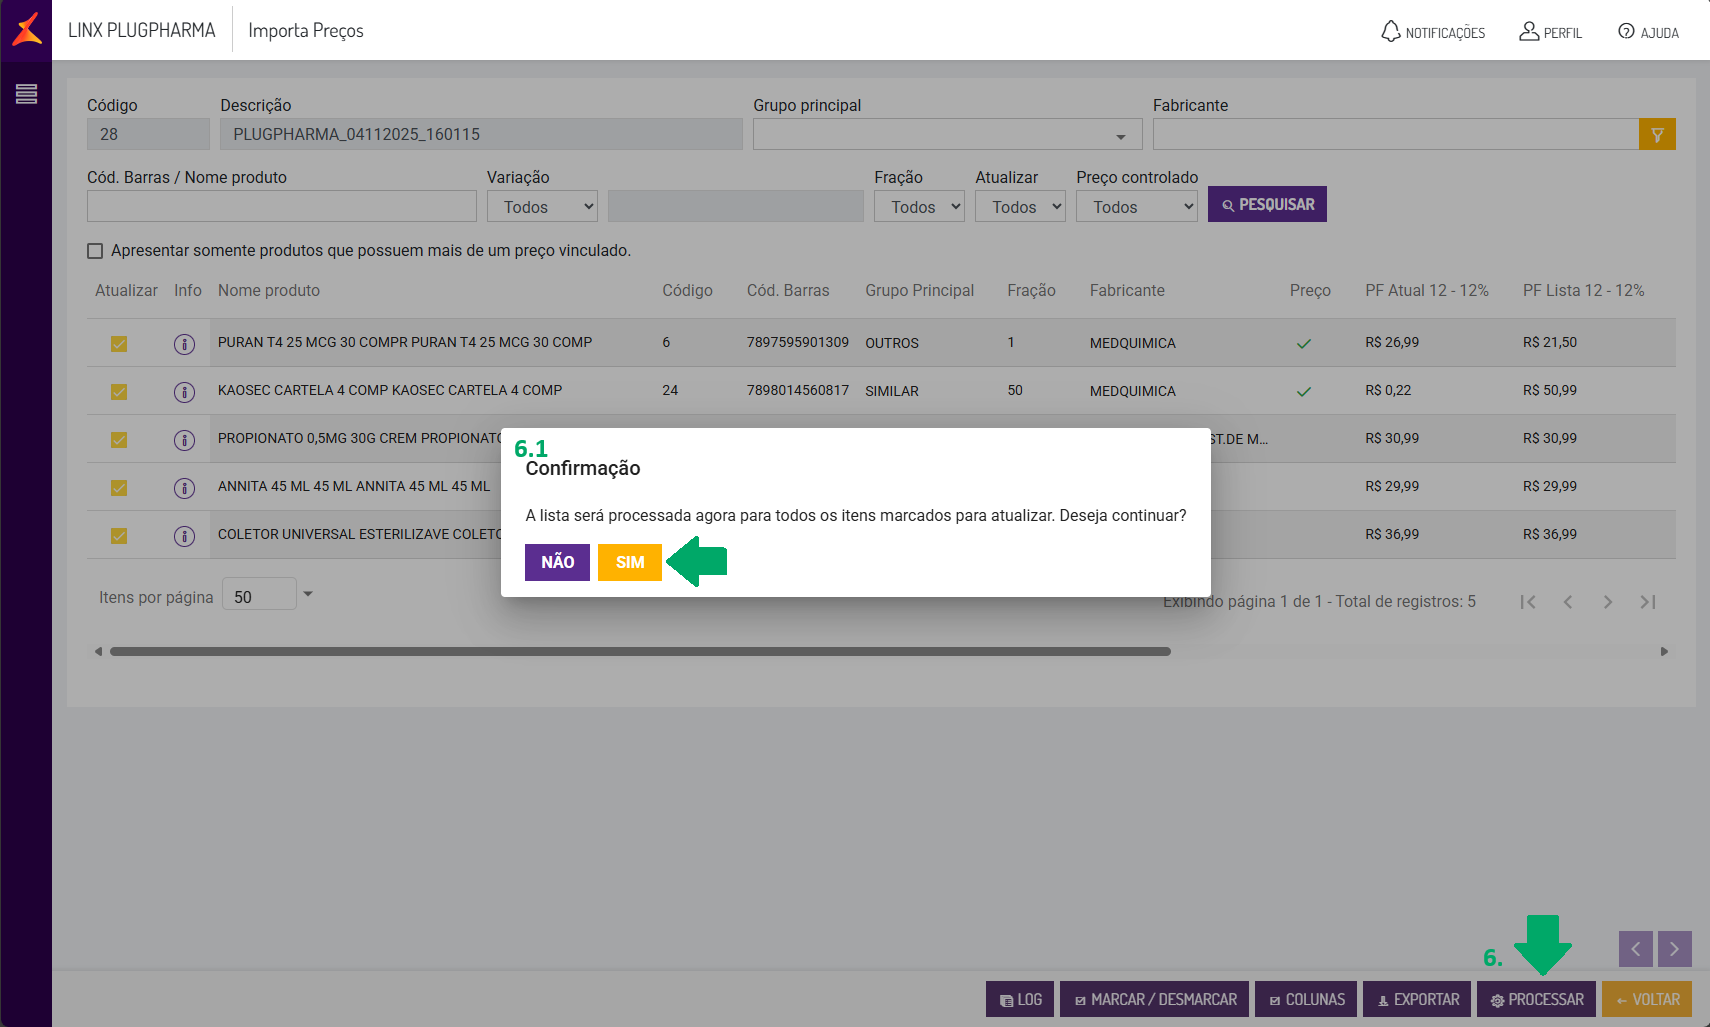The width and height of the screenshot is (1710, 1027).
Task: Click the Linx logo icon
Action: (x=27, y=30)
